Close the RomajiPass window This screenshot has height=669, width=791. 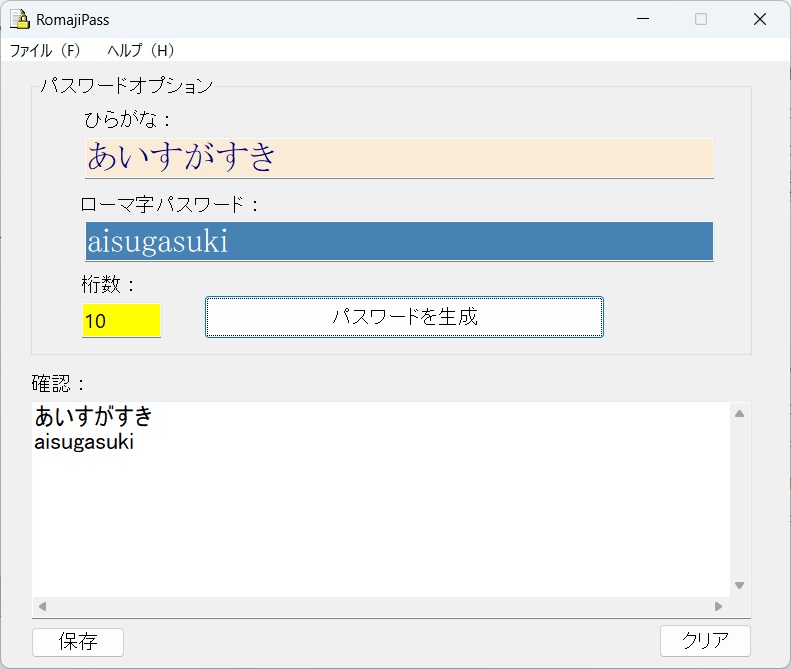pyautogui.click(x=760, y=19)
